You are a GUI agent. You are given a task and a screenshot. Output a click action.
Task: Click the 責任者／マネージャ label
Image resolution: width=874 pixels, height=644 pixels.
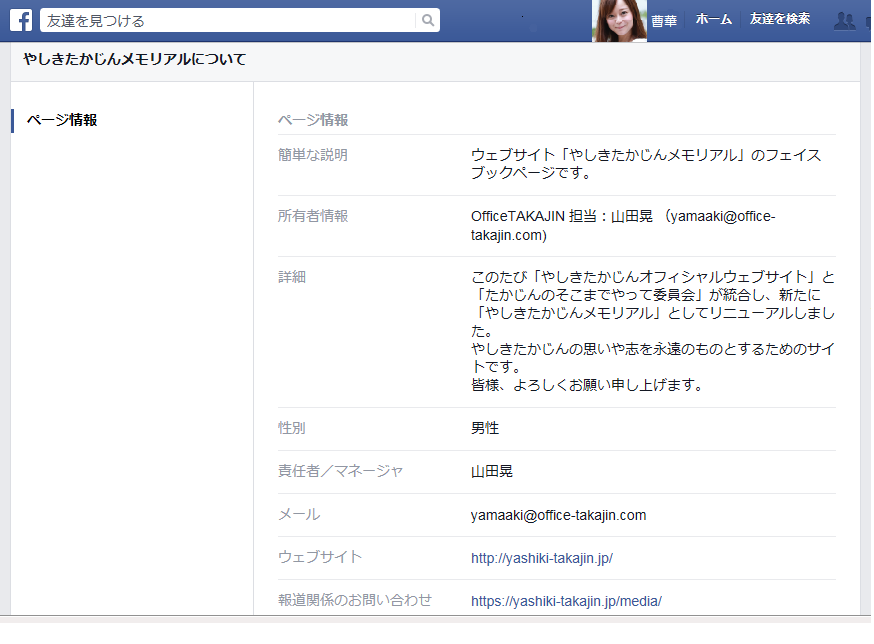[x=340, y=471]
